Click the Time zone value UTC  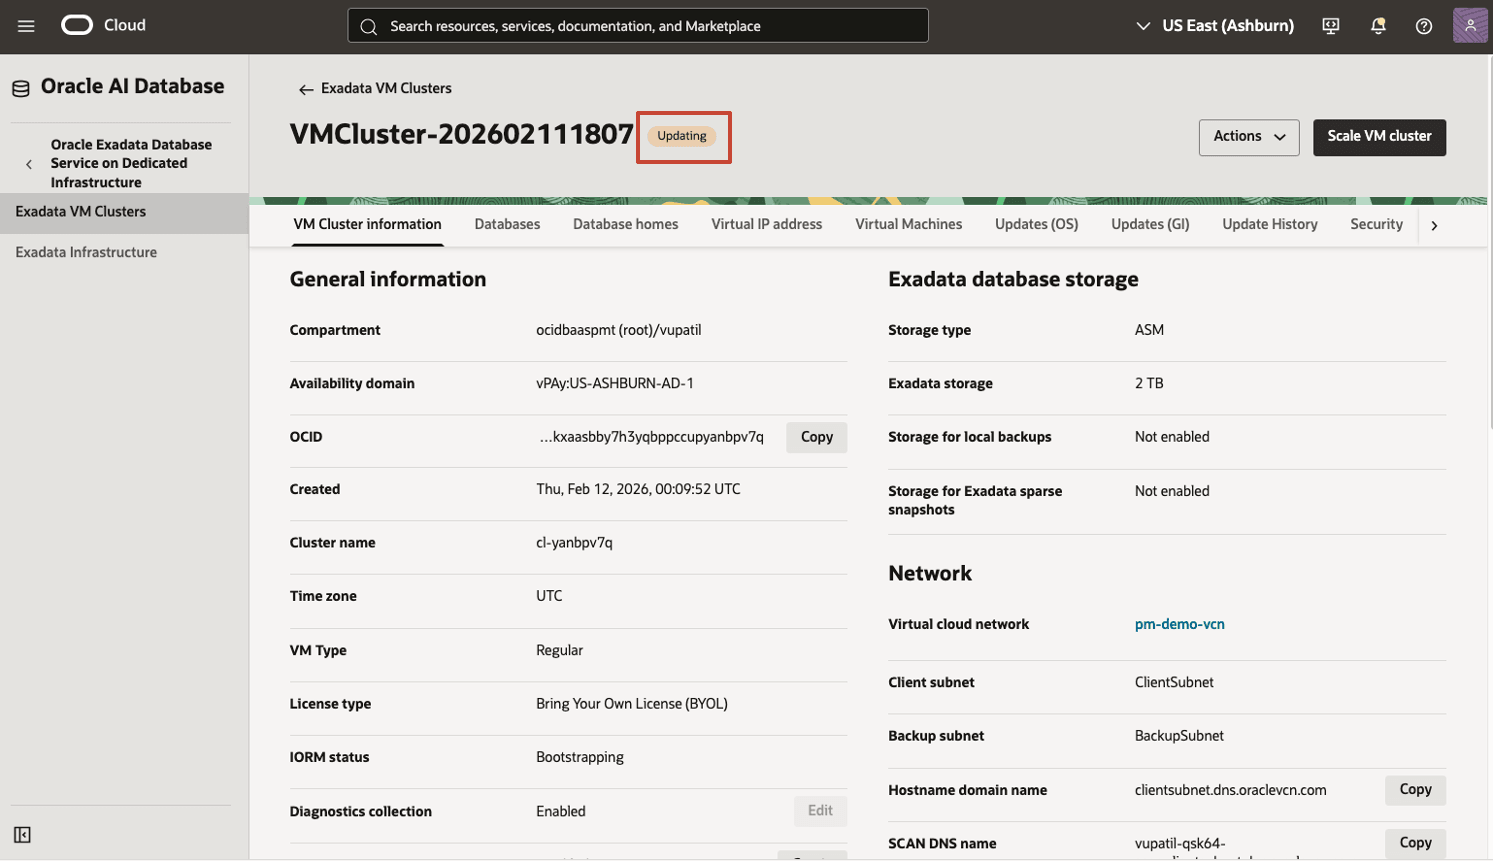coord(549,596)
